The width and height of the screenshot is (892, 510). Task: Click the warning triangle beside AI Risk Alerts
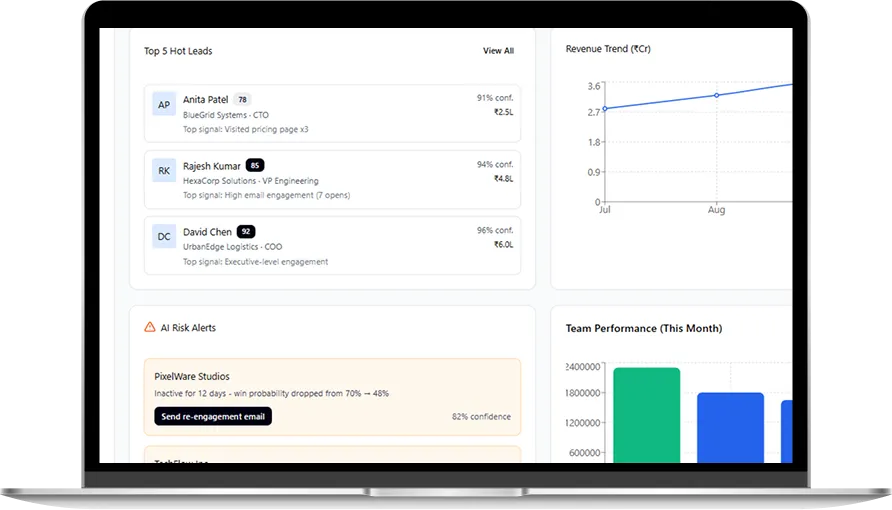[150, 327]
